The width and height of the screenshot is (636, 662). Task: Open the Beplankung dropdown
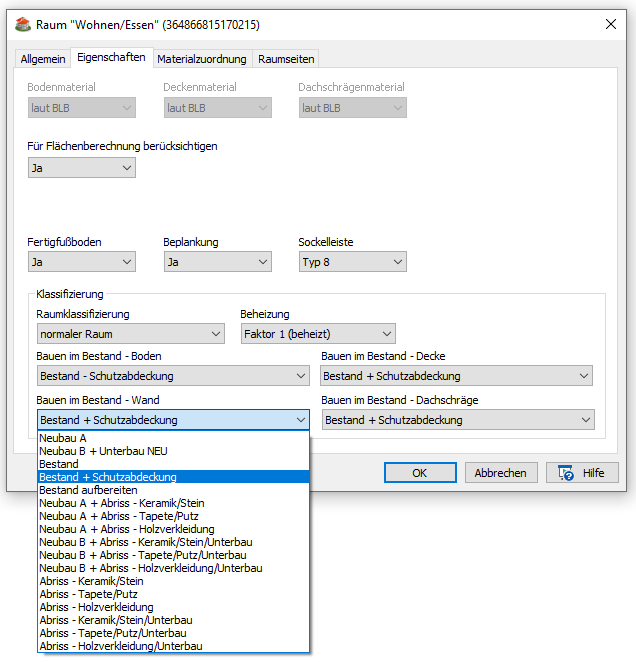(217, 262)
